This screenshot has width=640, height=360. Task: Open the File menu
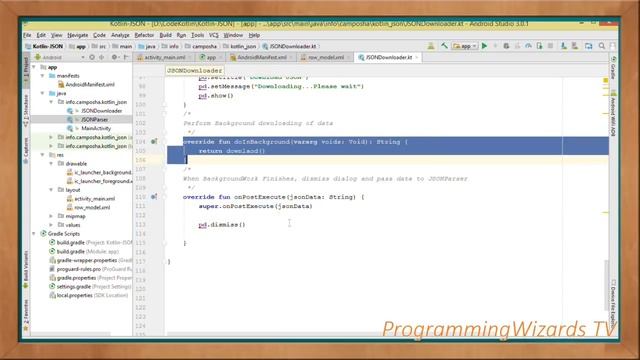pos(27,36)
